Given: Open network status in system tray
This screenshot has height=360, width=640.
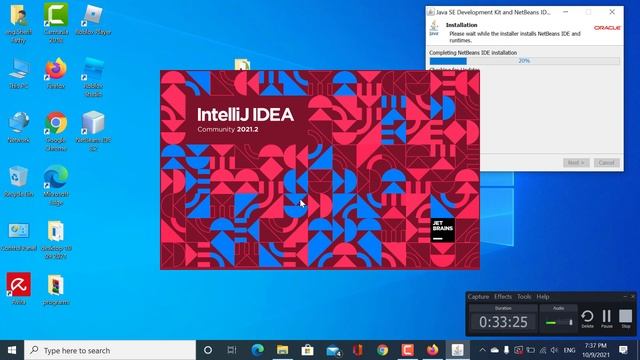Looking at the screenshot, I should point(542,350).
